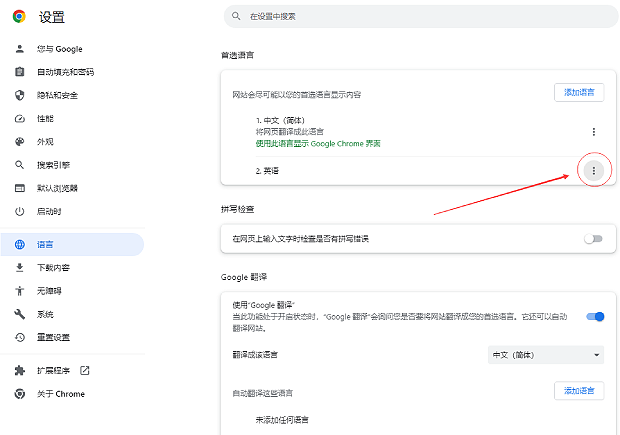The height and width of the screenshot is (435, 620).
Task: Open more options for 中文（简体）
Action: (594, 132)
